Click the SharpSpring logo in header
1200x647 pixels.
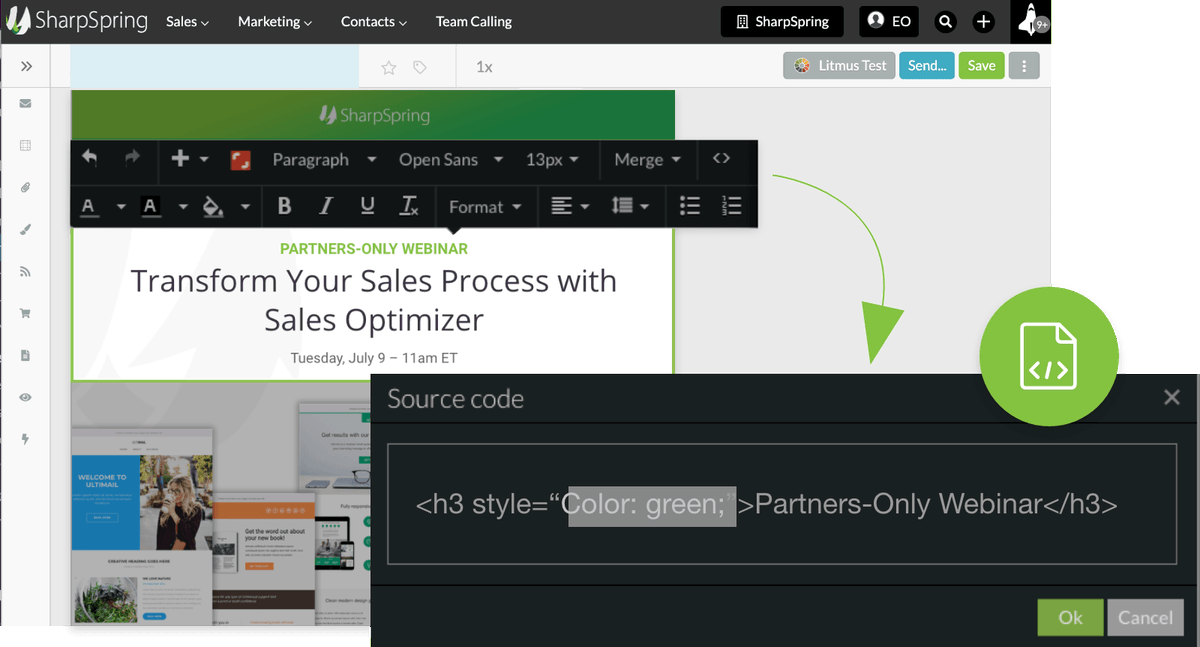pos(76,21)
